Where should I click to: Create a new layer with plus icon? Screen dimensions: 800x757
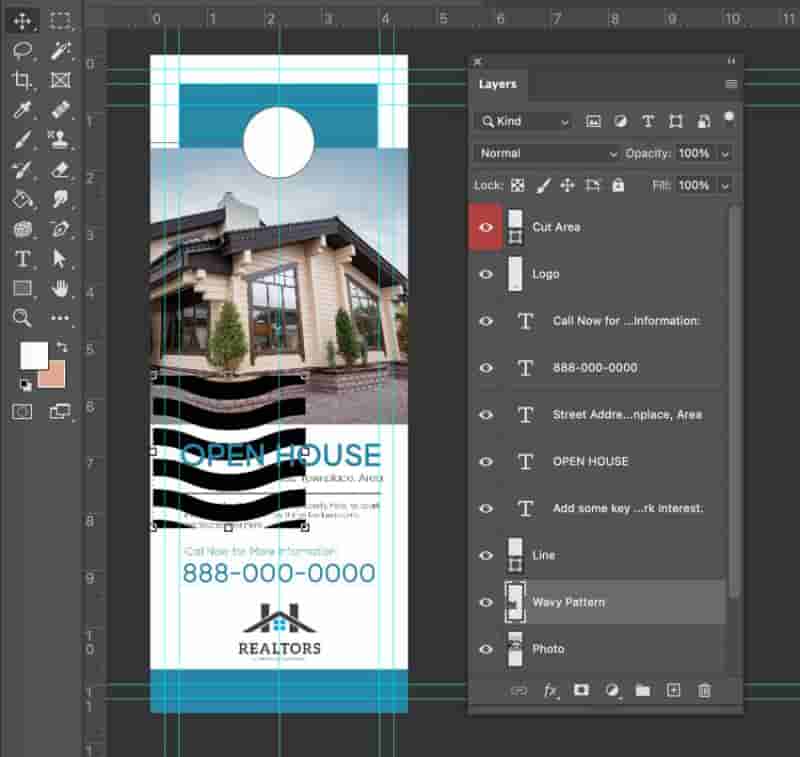point(673,690)
